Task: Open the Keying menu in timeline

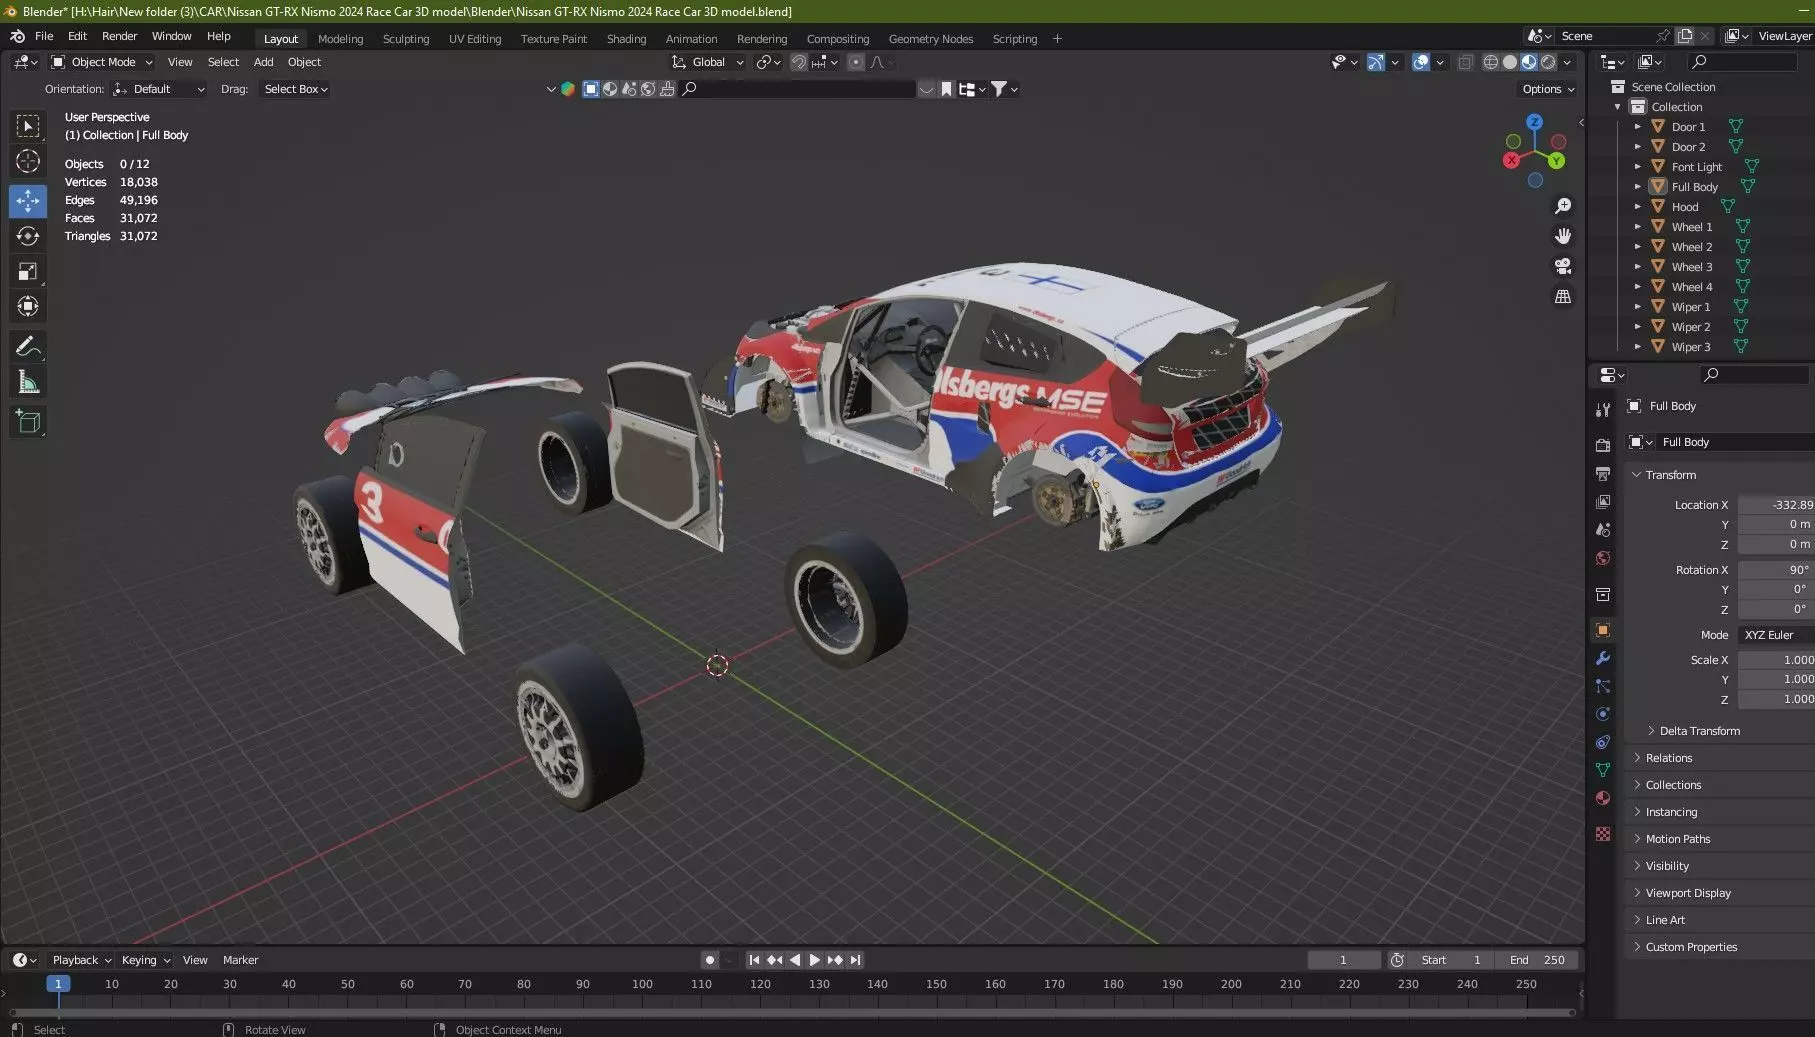Action: coord(145,960)
